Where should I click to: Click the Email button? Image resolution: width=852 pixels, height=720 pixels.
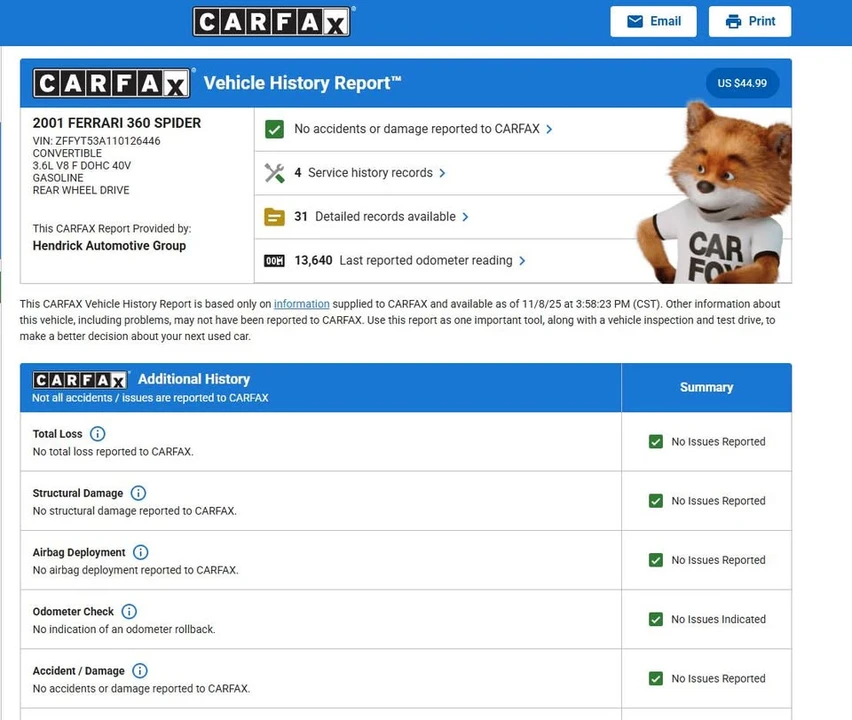pos(653,22)
